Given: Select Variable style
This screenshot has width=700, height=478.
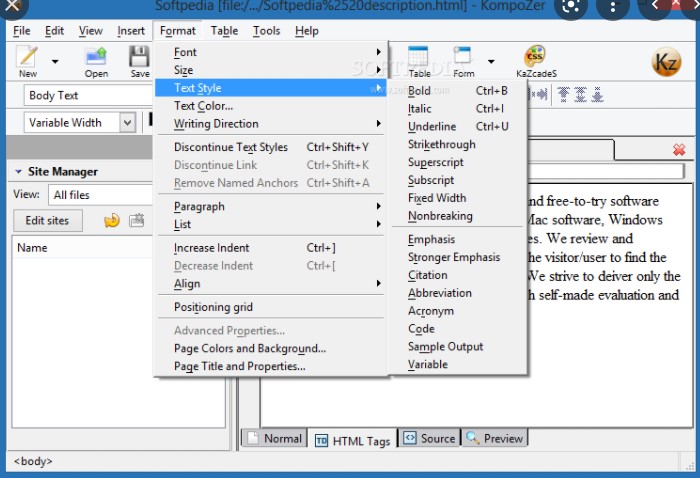Looking at the screenshot, I should tap(458, 364).
